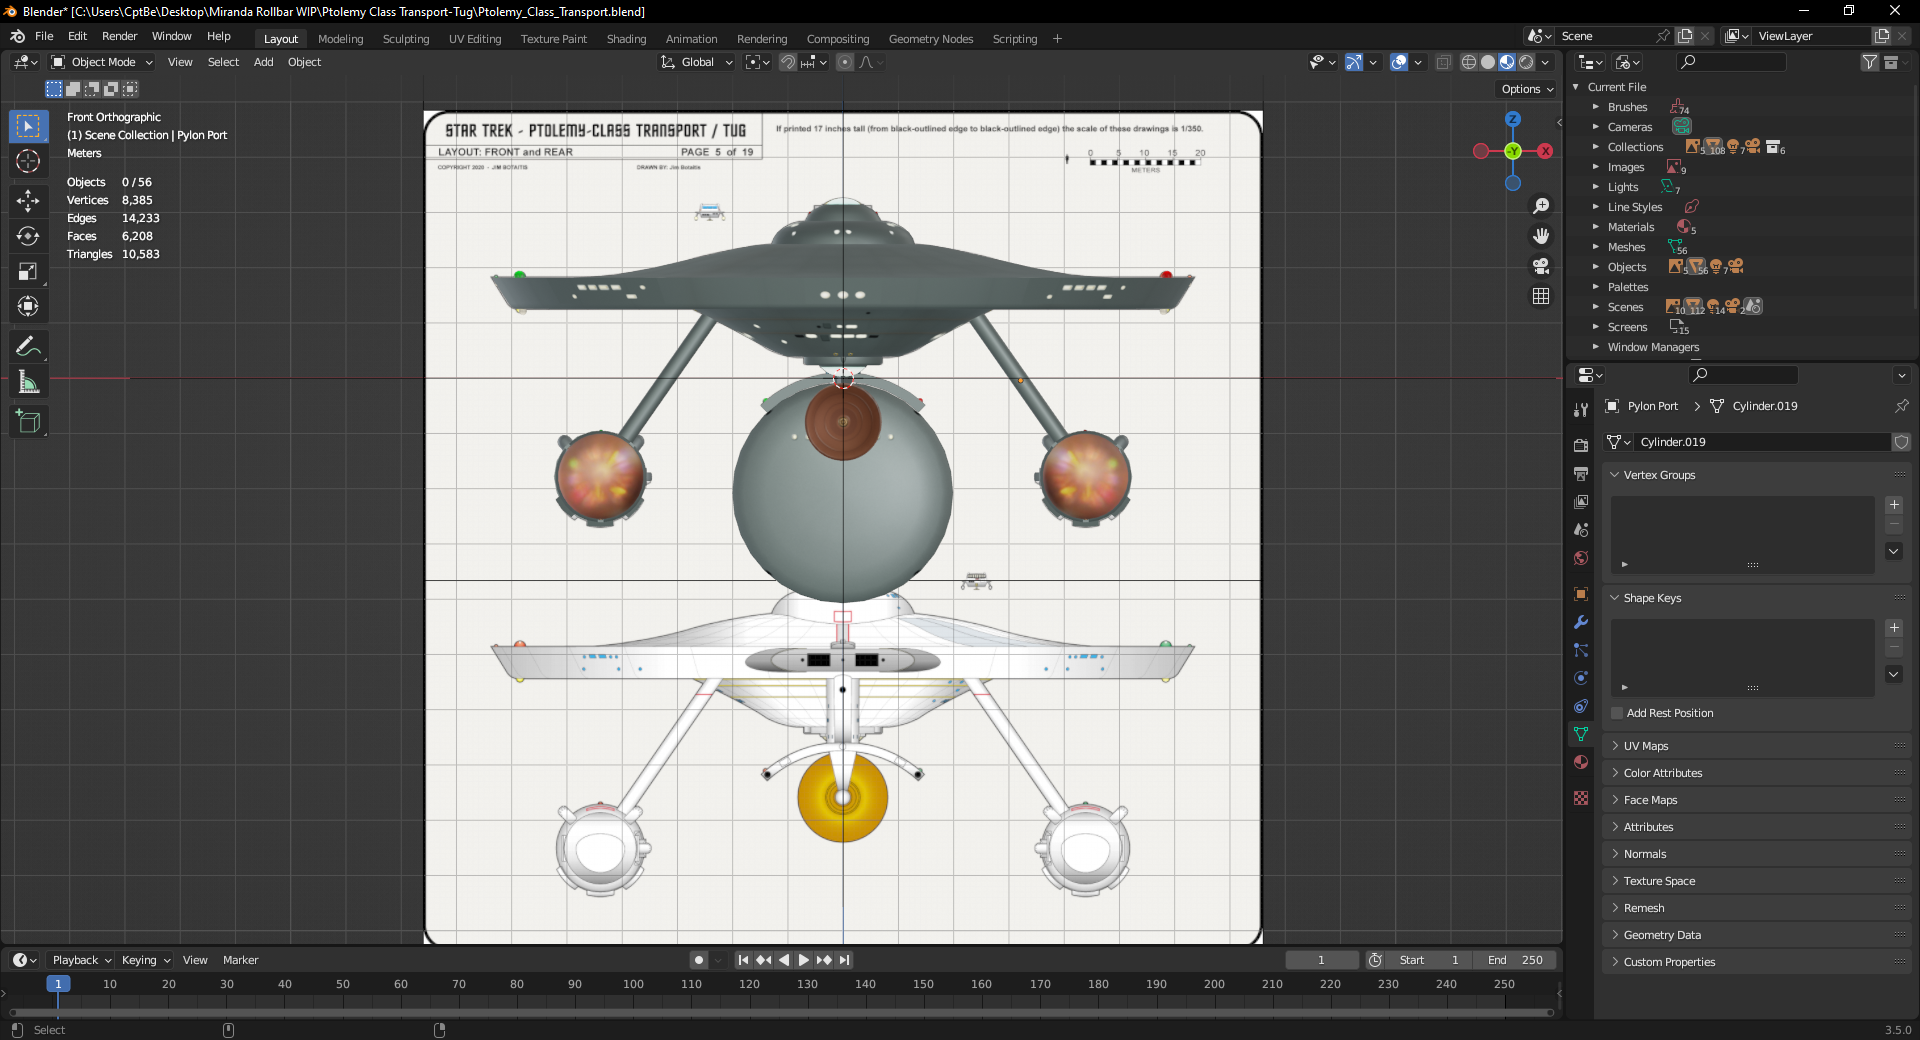Pick the Rotate tool

(28, 236)
